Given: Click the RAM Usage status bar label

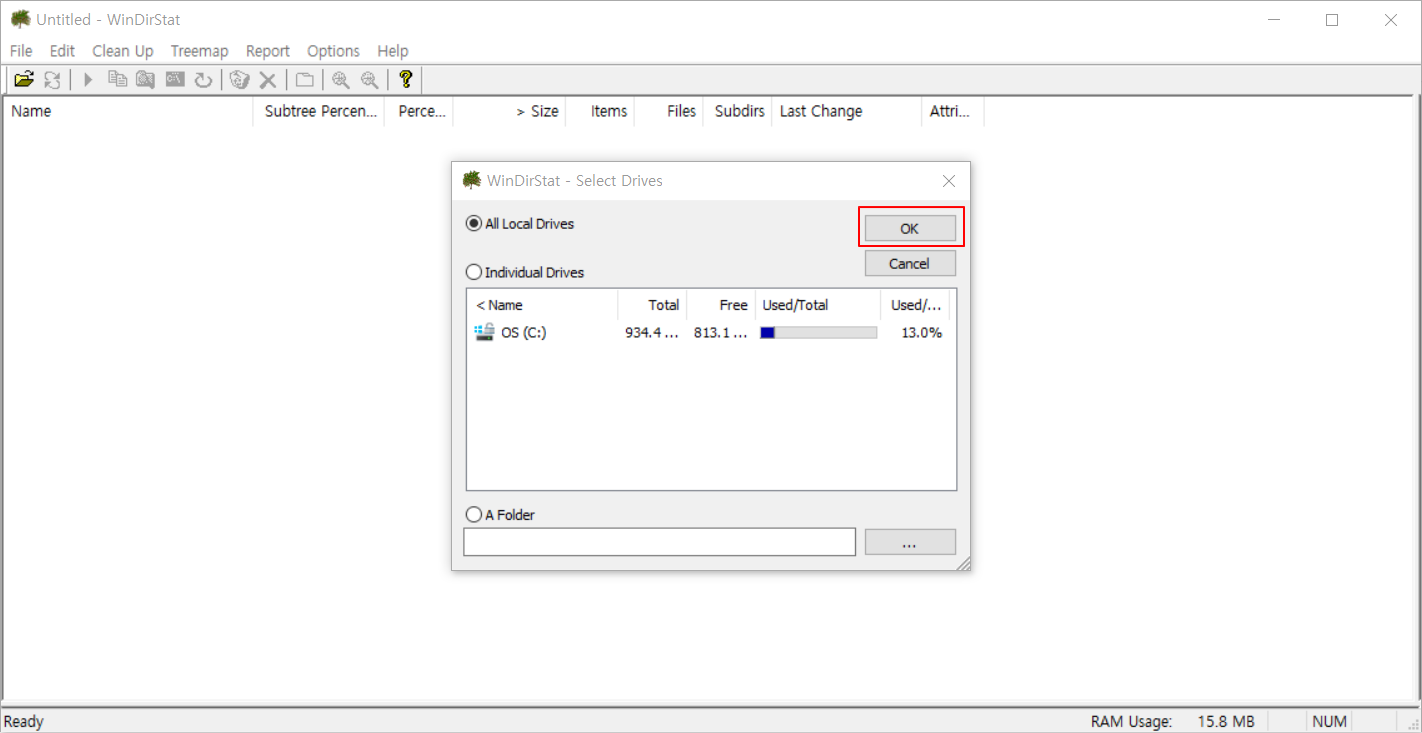Looking at the screenshot, I should (x=1131, y=721).
